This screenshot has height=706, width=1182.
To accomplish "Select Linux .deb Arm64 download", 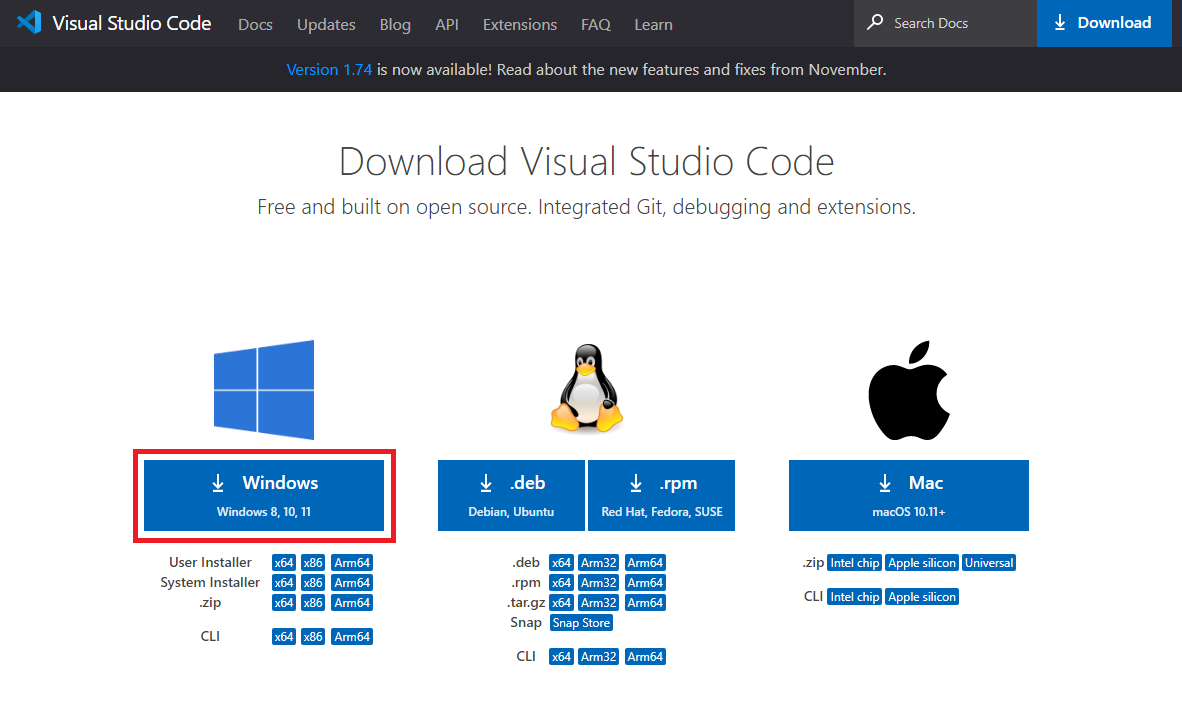I will [645, 563].
